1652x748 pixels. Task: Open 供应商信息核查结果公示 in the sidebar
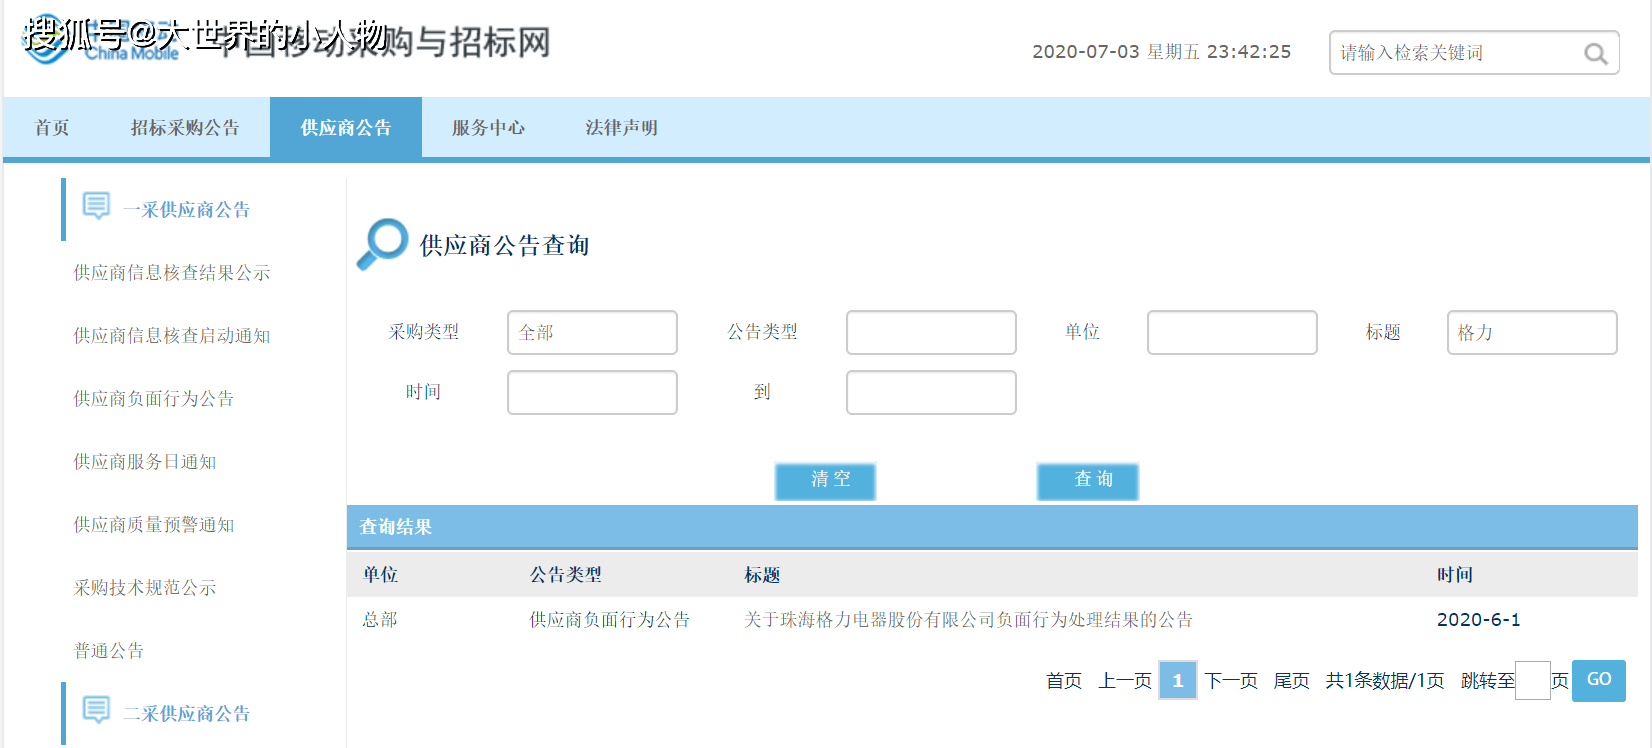click(172, 273)
